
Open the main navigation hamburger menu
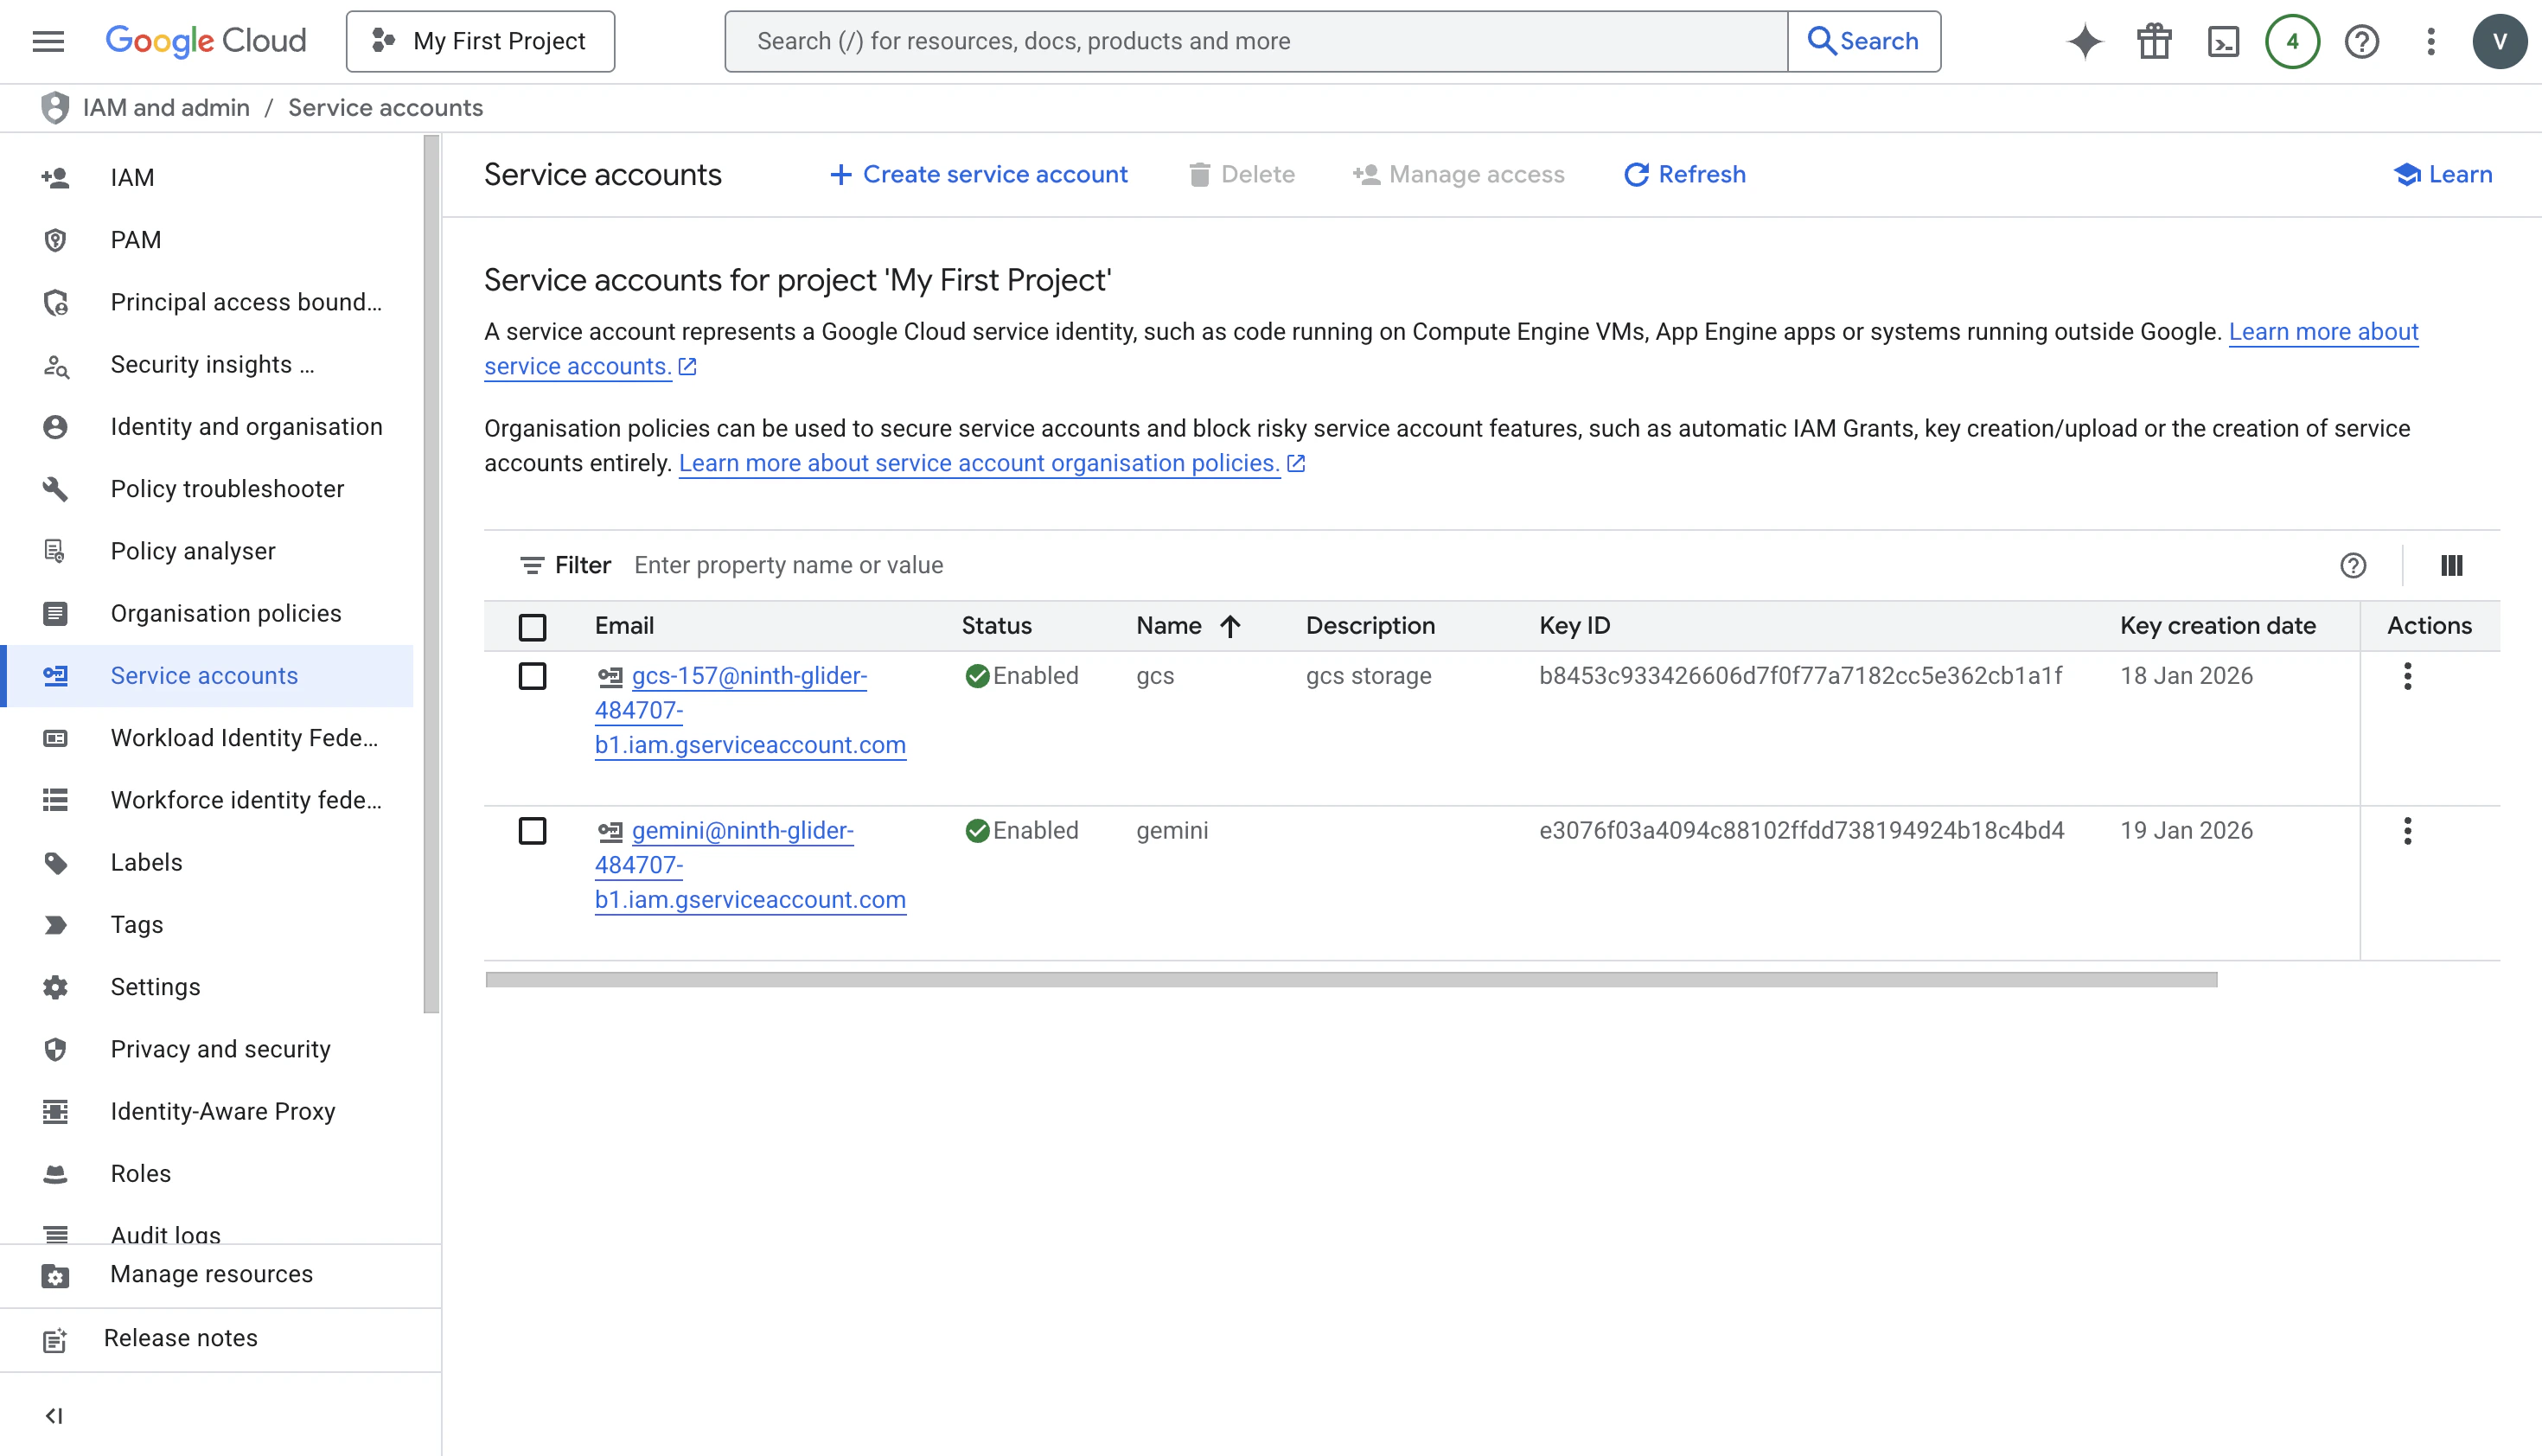[48, 41]
